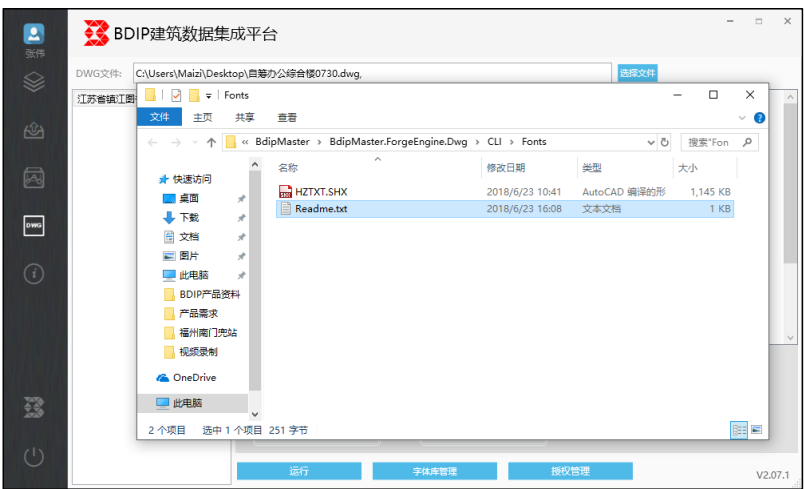Click the 选择文件 button
Image resolution: width=804 pixels, height=489 pixels.
tap(637, 73)
